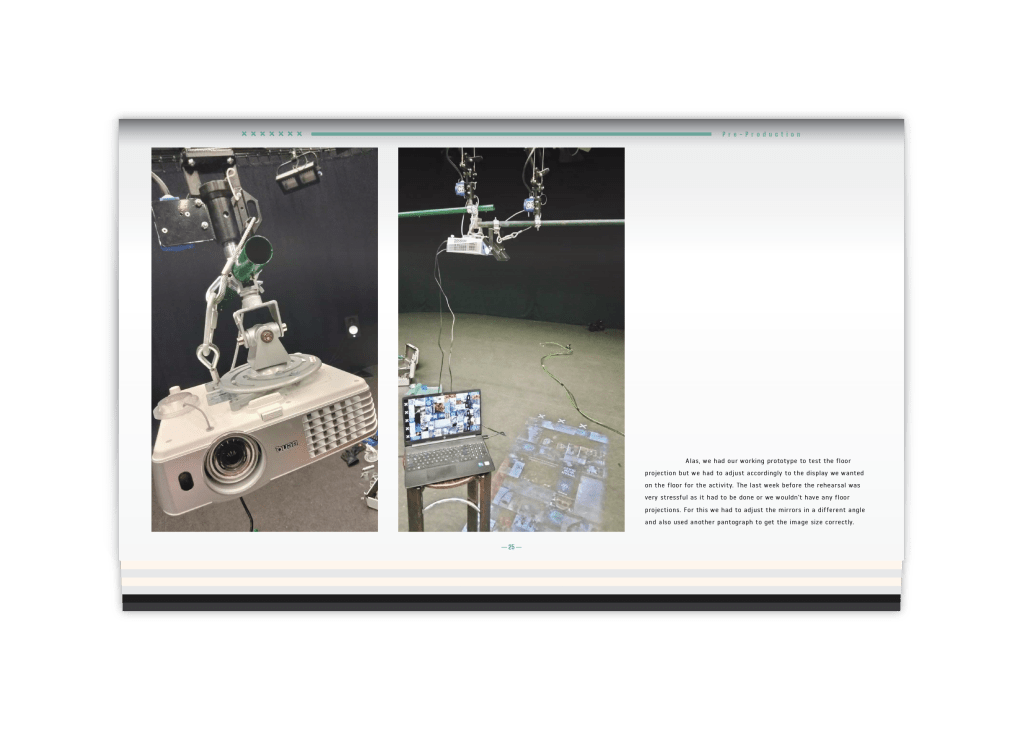Click the row of X marks in header
Viewport: 1023px width, 730px height.
[x=271, y=134]
